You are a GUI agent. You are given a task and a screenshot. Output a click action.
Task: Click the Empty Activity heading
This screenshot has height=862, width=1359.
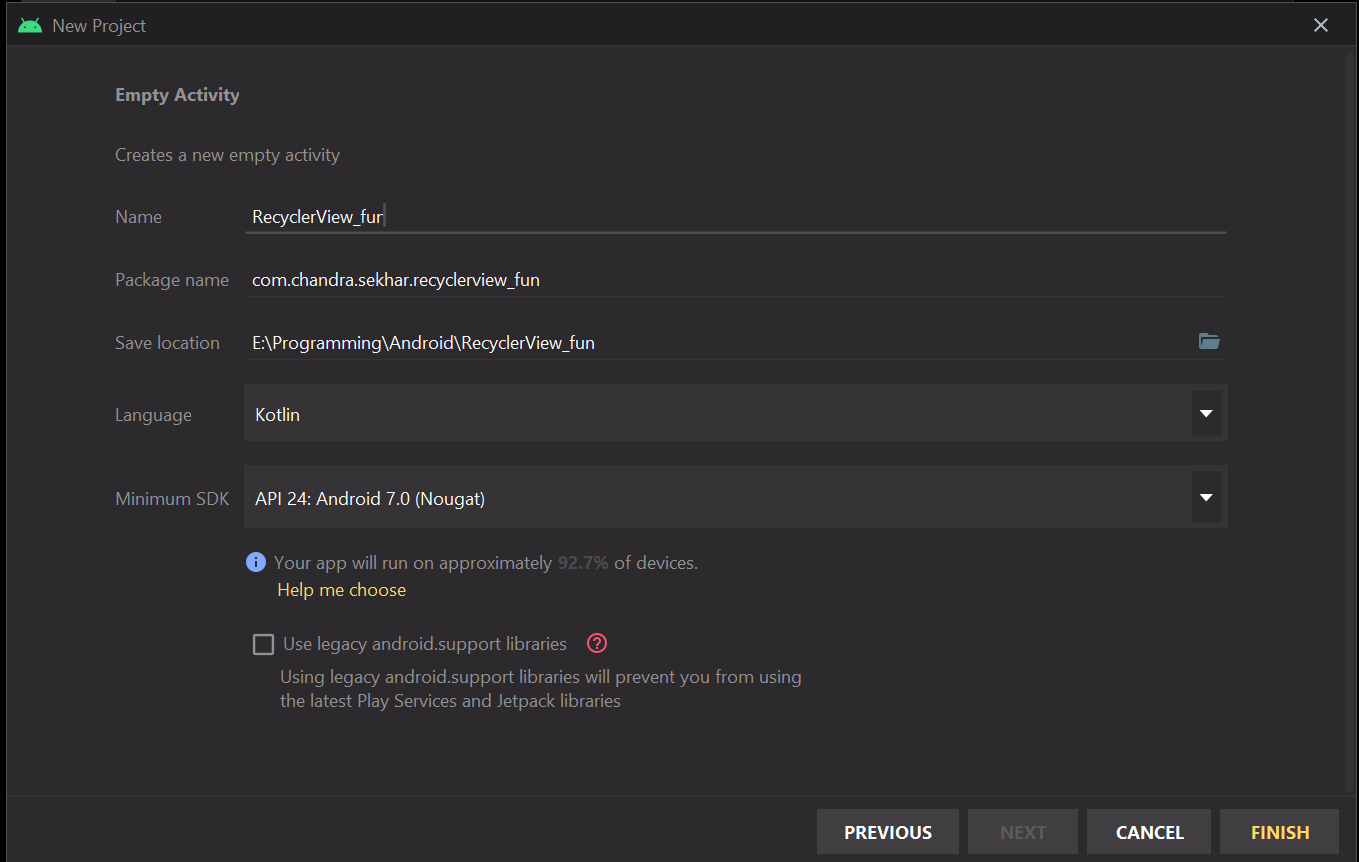pyautogui.click(x=177, y=95)
